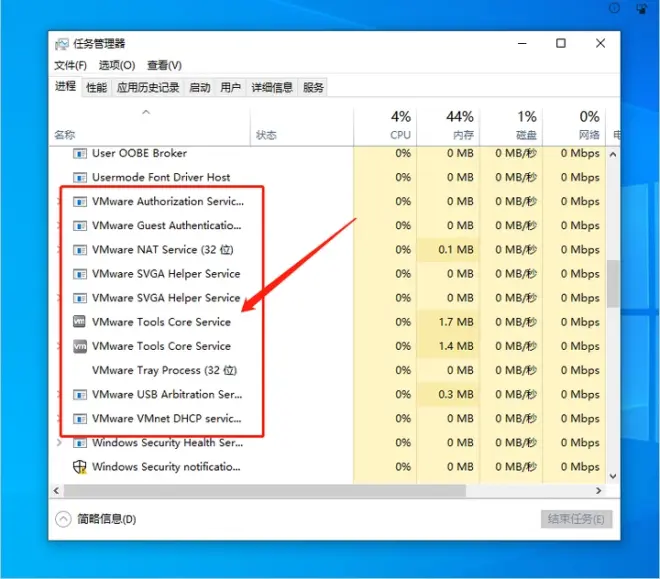Switch to the 详细信息 tab
Image resolution: width=660 pixels, height=579 pixels.
(272, 88)
